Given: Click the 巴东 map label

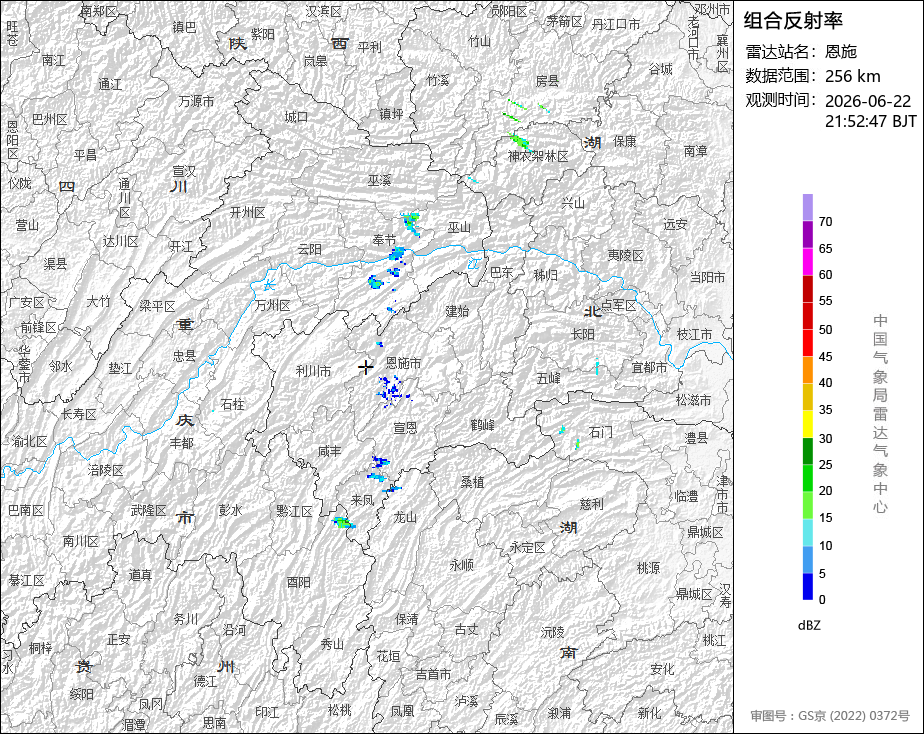Looking at the screenshot, I should point(502,272).
